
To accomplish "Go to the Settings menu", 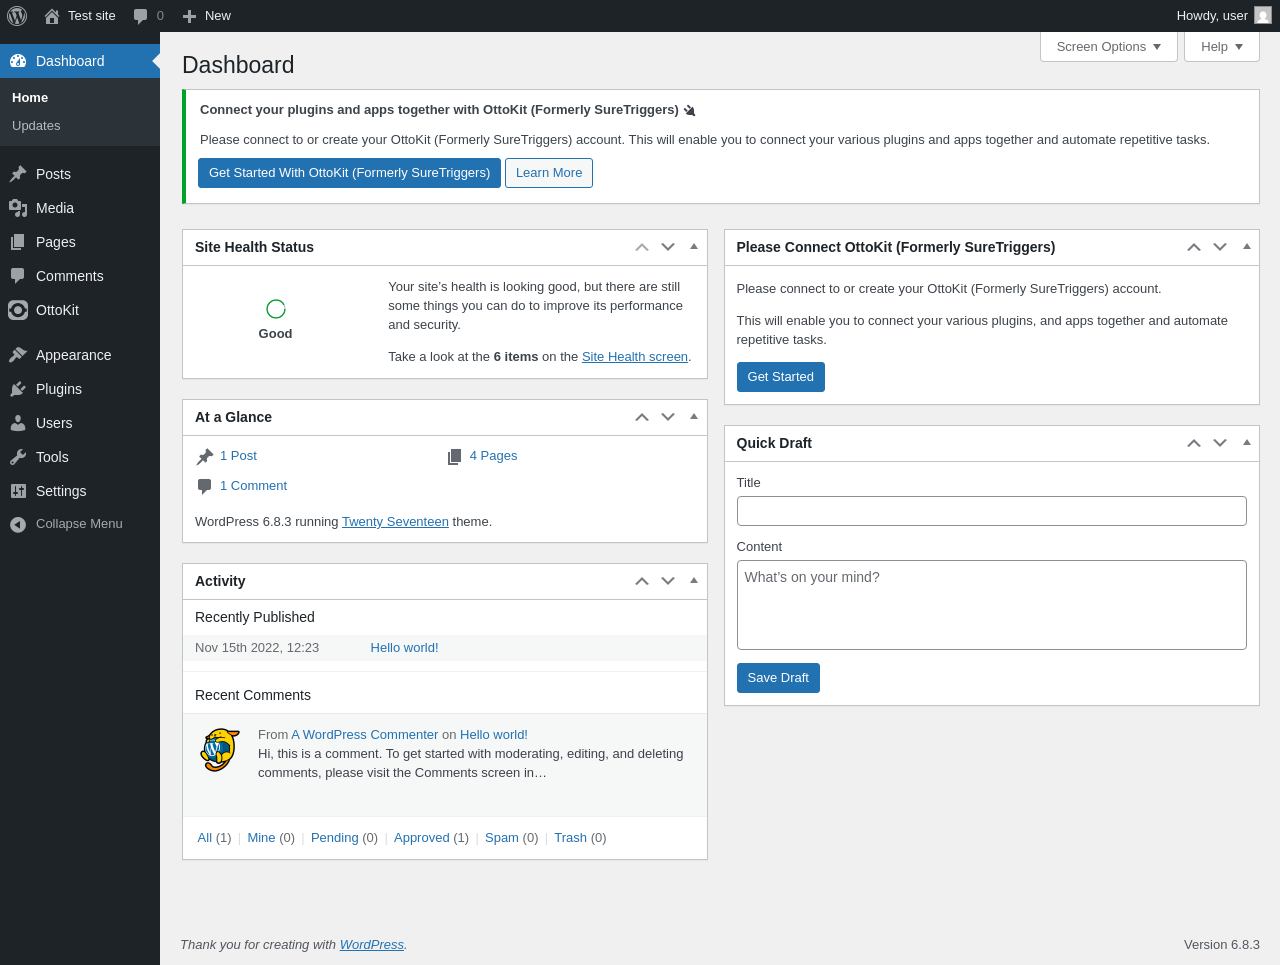I will click(x=61, y=491).
